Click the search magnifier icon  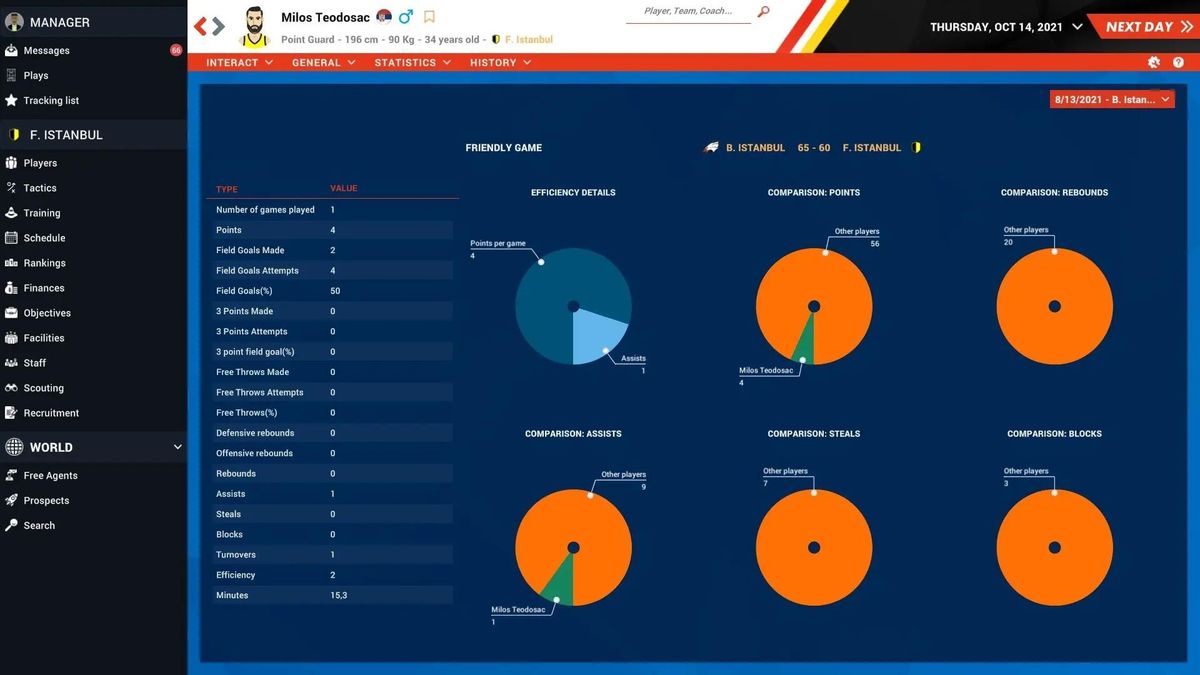click(764, 12)
